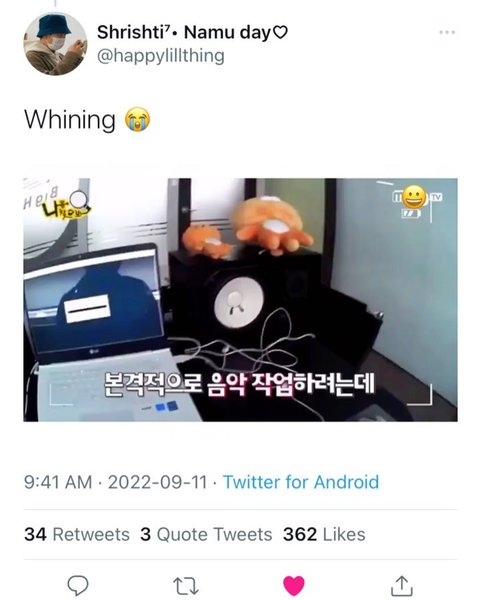
Task: Open profile picture with bucket hat
Action: [55, 43]
